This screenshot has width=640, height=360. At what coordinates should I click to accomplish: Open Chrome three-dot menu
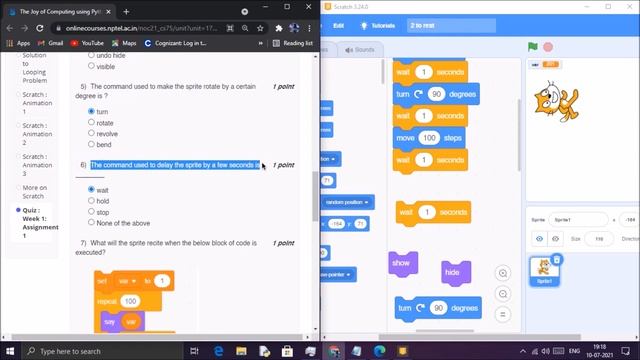point(309,28)
